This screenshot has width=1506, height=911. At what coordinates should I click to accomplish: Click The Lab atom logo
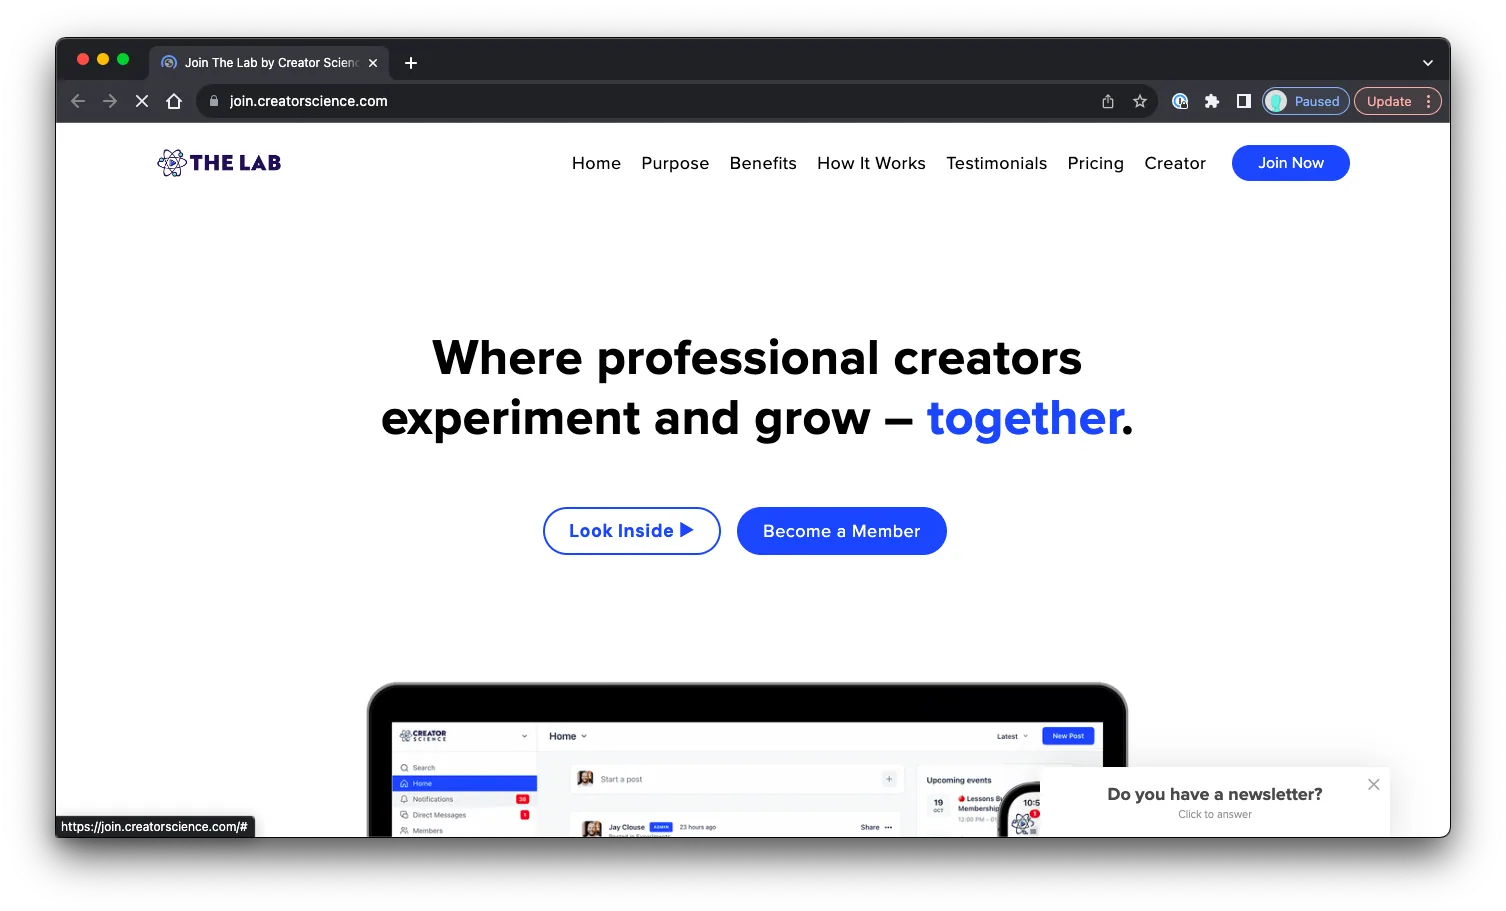pyautogui.click(x=219, y=163)
